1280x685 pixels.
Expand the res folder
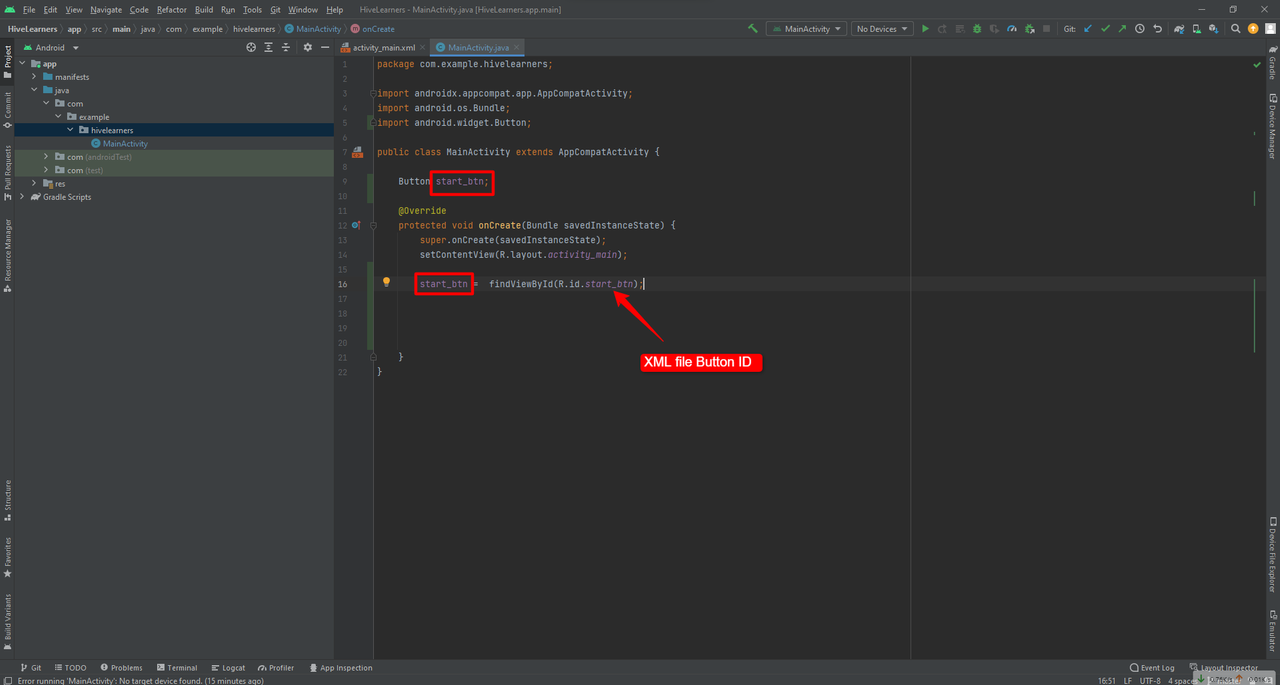pyautogui.click(x=35, y=184)
